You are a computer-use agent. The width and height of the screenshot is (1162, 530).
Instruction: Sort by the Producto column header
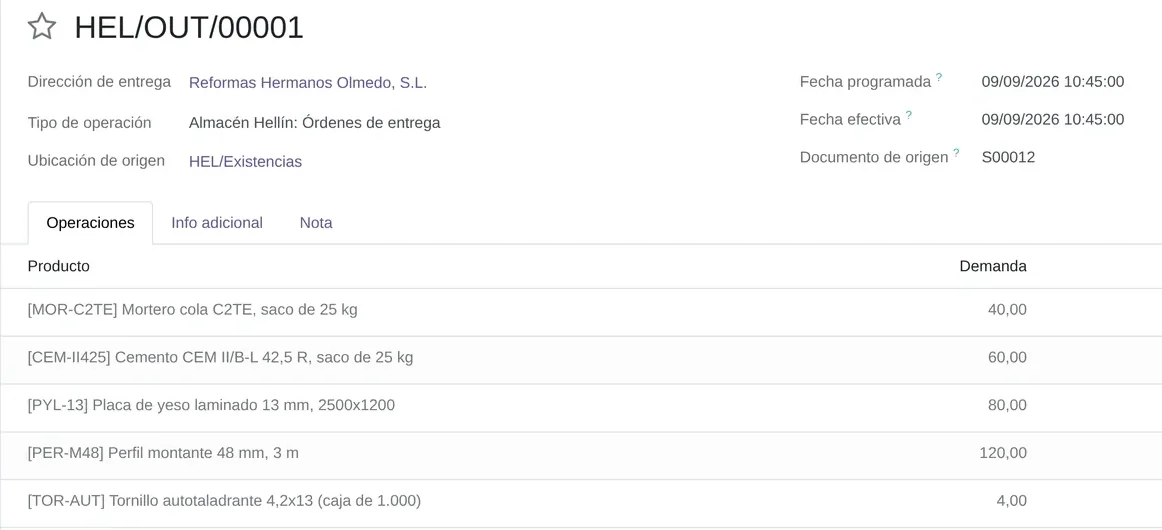tap(59, 266)
